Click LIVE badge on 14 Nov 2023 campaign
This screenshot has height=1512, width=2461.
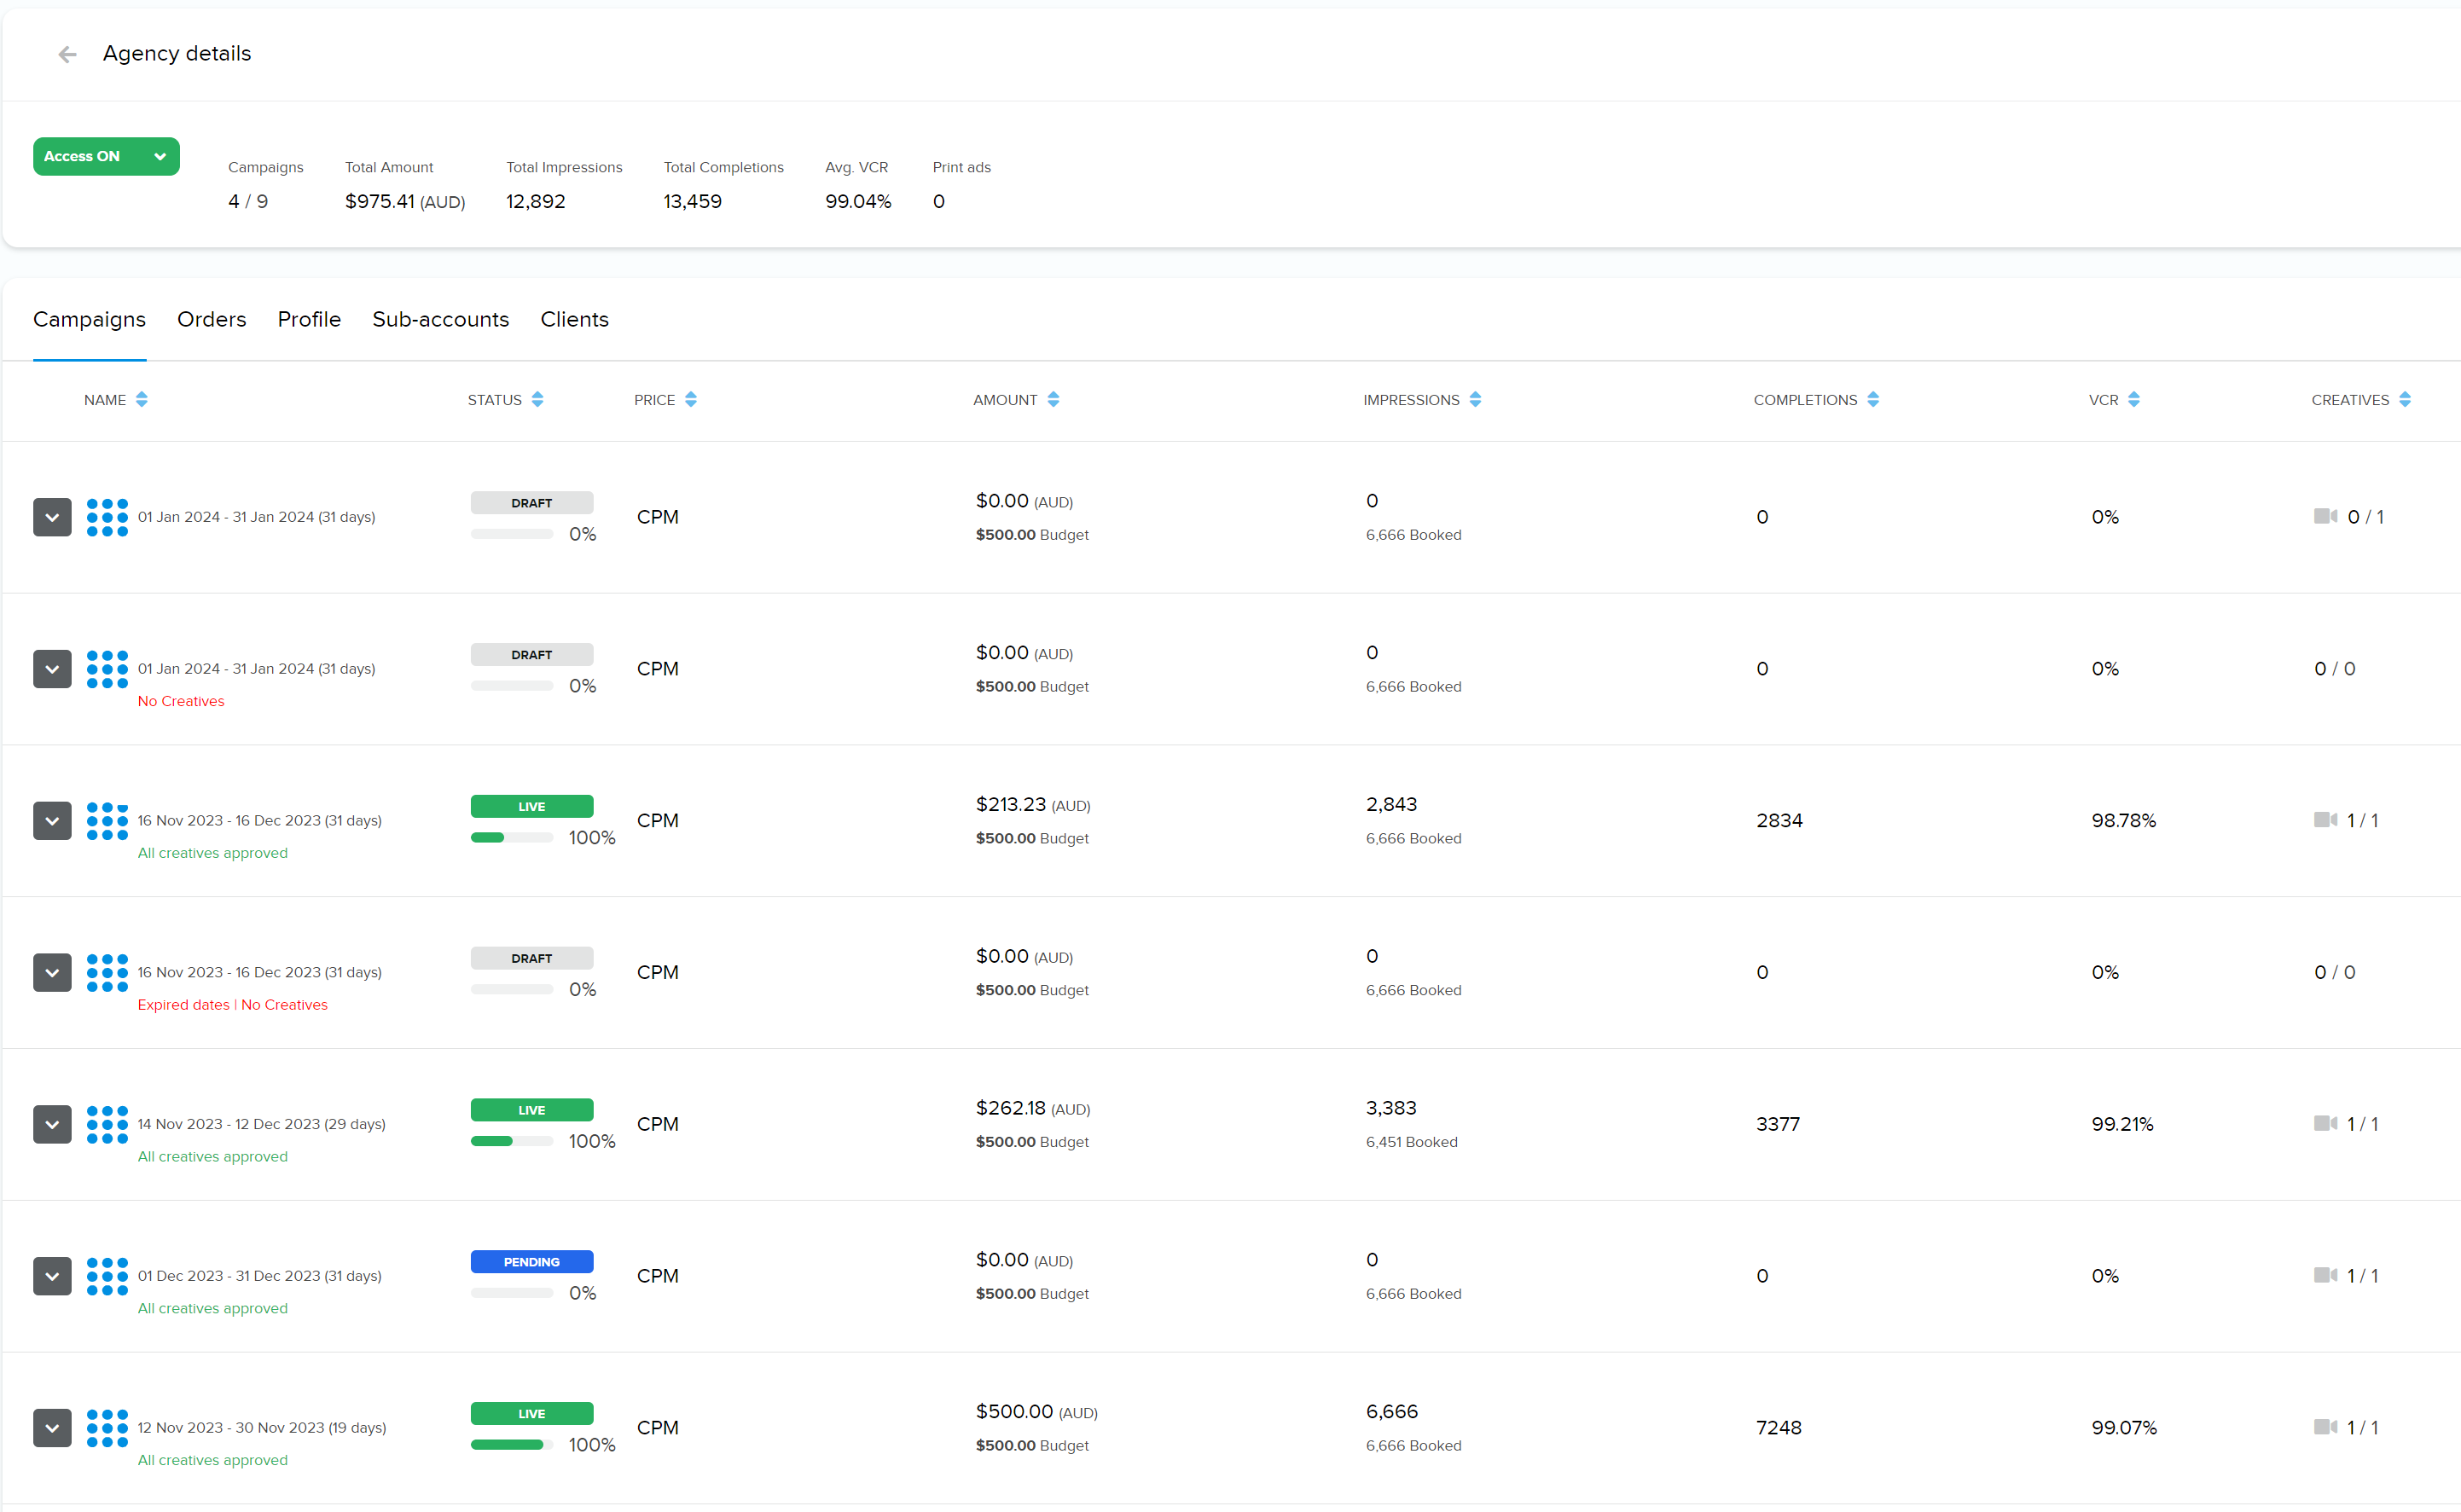pyautogui.click(x=532, y=1111)
